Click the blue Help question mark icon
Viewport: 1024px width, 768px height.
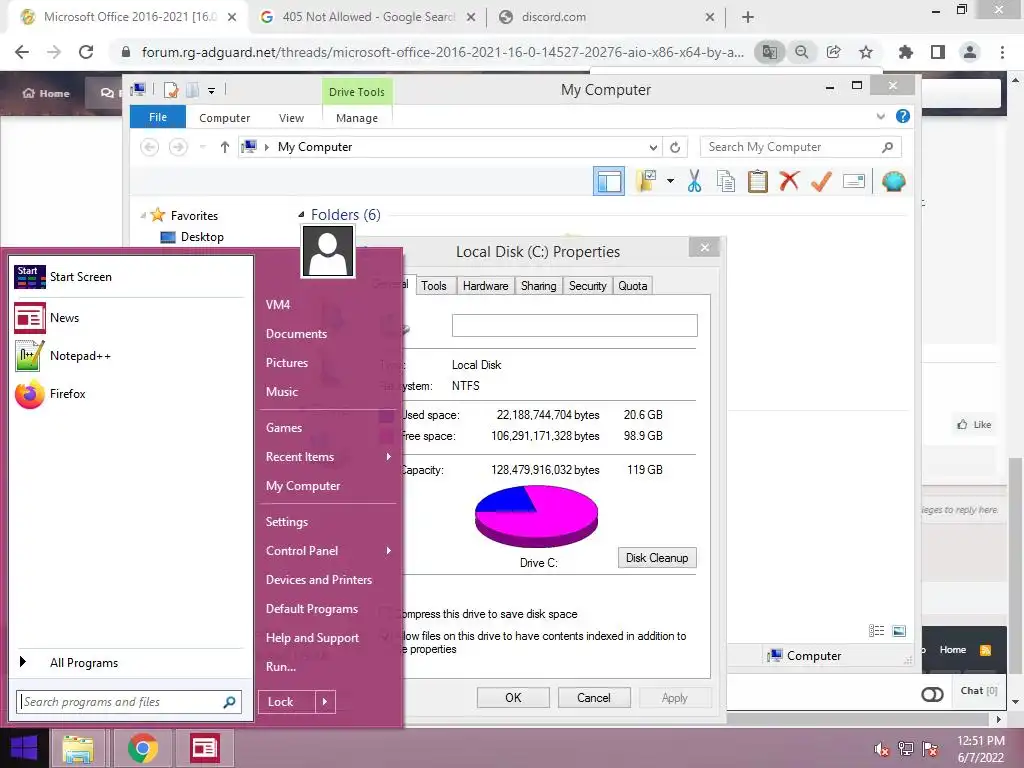(x=903, y=116)
